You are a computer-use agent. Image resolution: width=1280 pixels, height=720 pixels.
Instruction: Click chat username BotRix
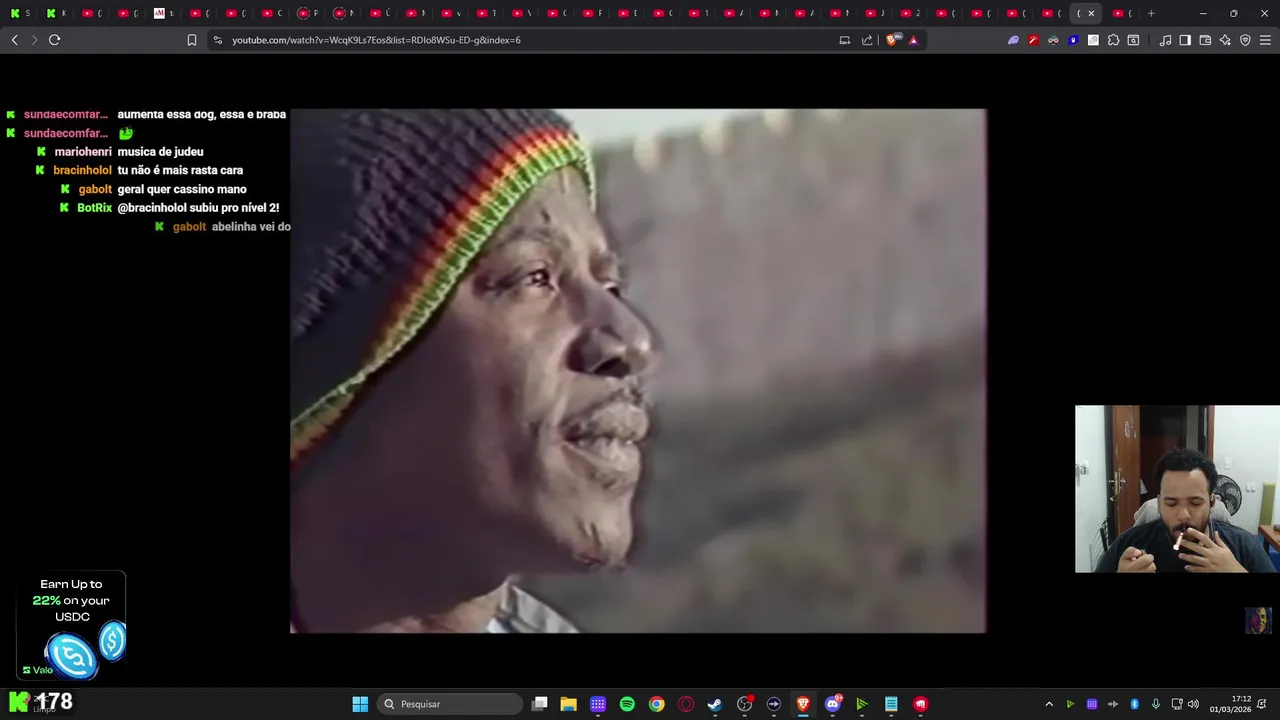tap(95, 208)
